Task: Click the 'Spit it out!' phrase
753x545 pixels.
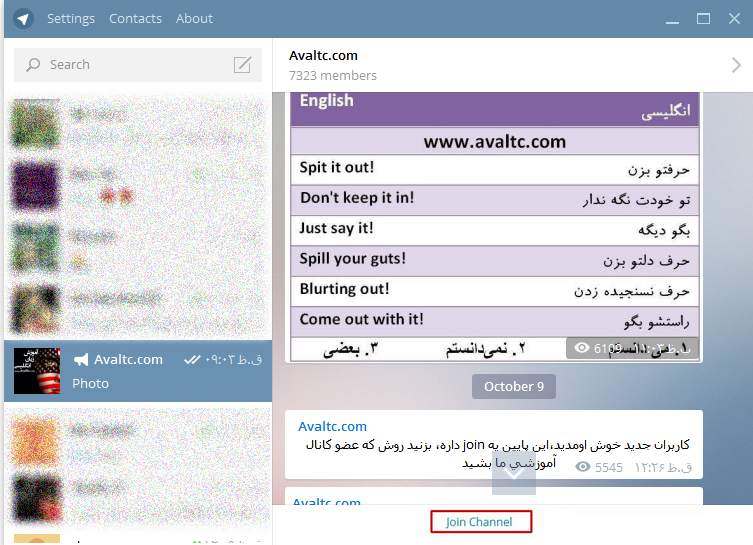Action: (x=337, y=168)
